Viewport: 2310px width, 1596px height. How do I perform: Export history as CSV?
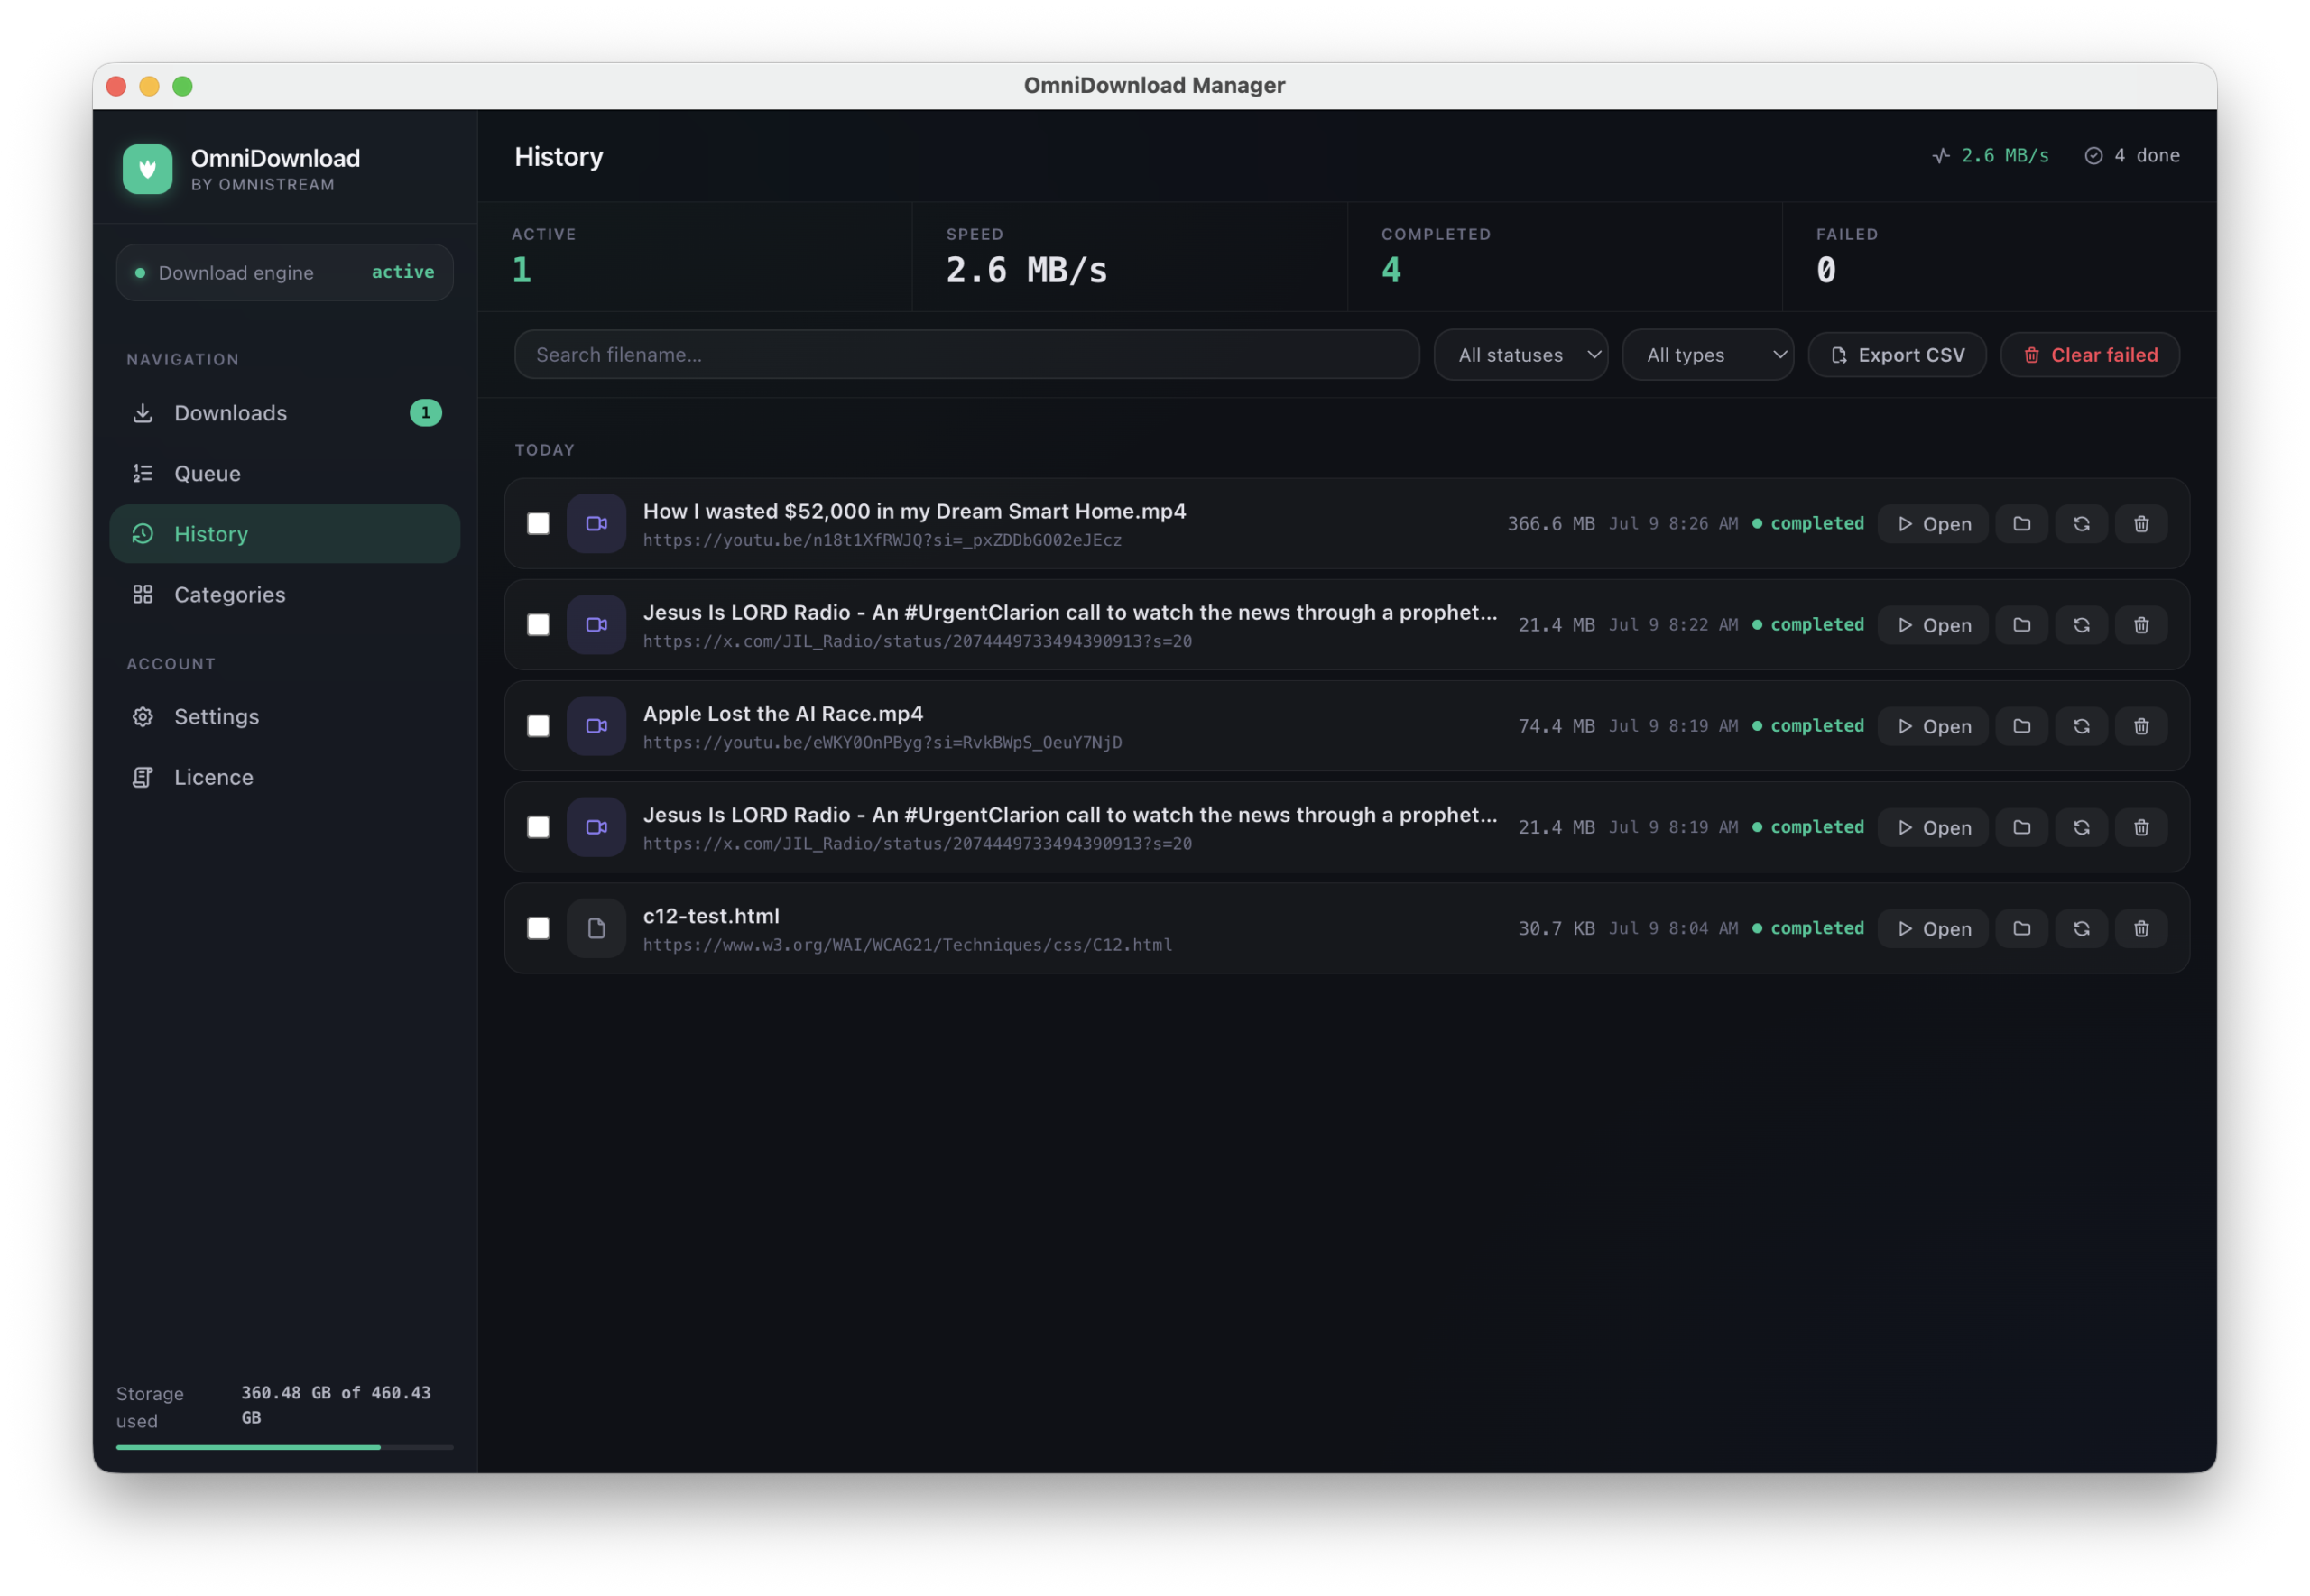pyautogui.click(x=1897, y=355)
